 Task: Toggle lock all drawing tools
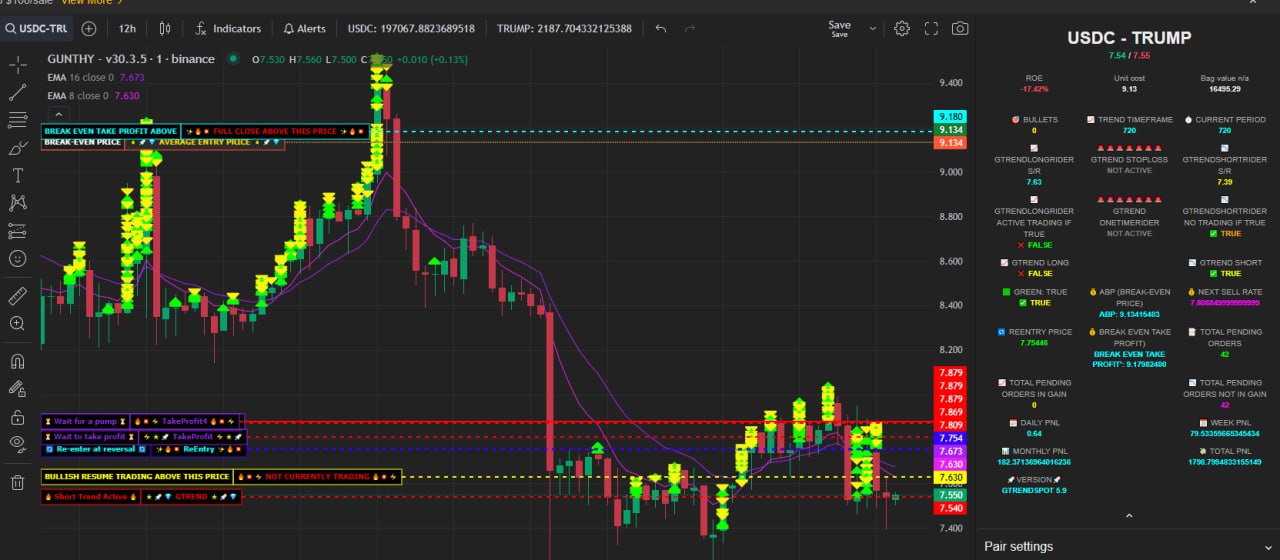coord(17,416)
